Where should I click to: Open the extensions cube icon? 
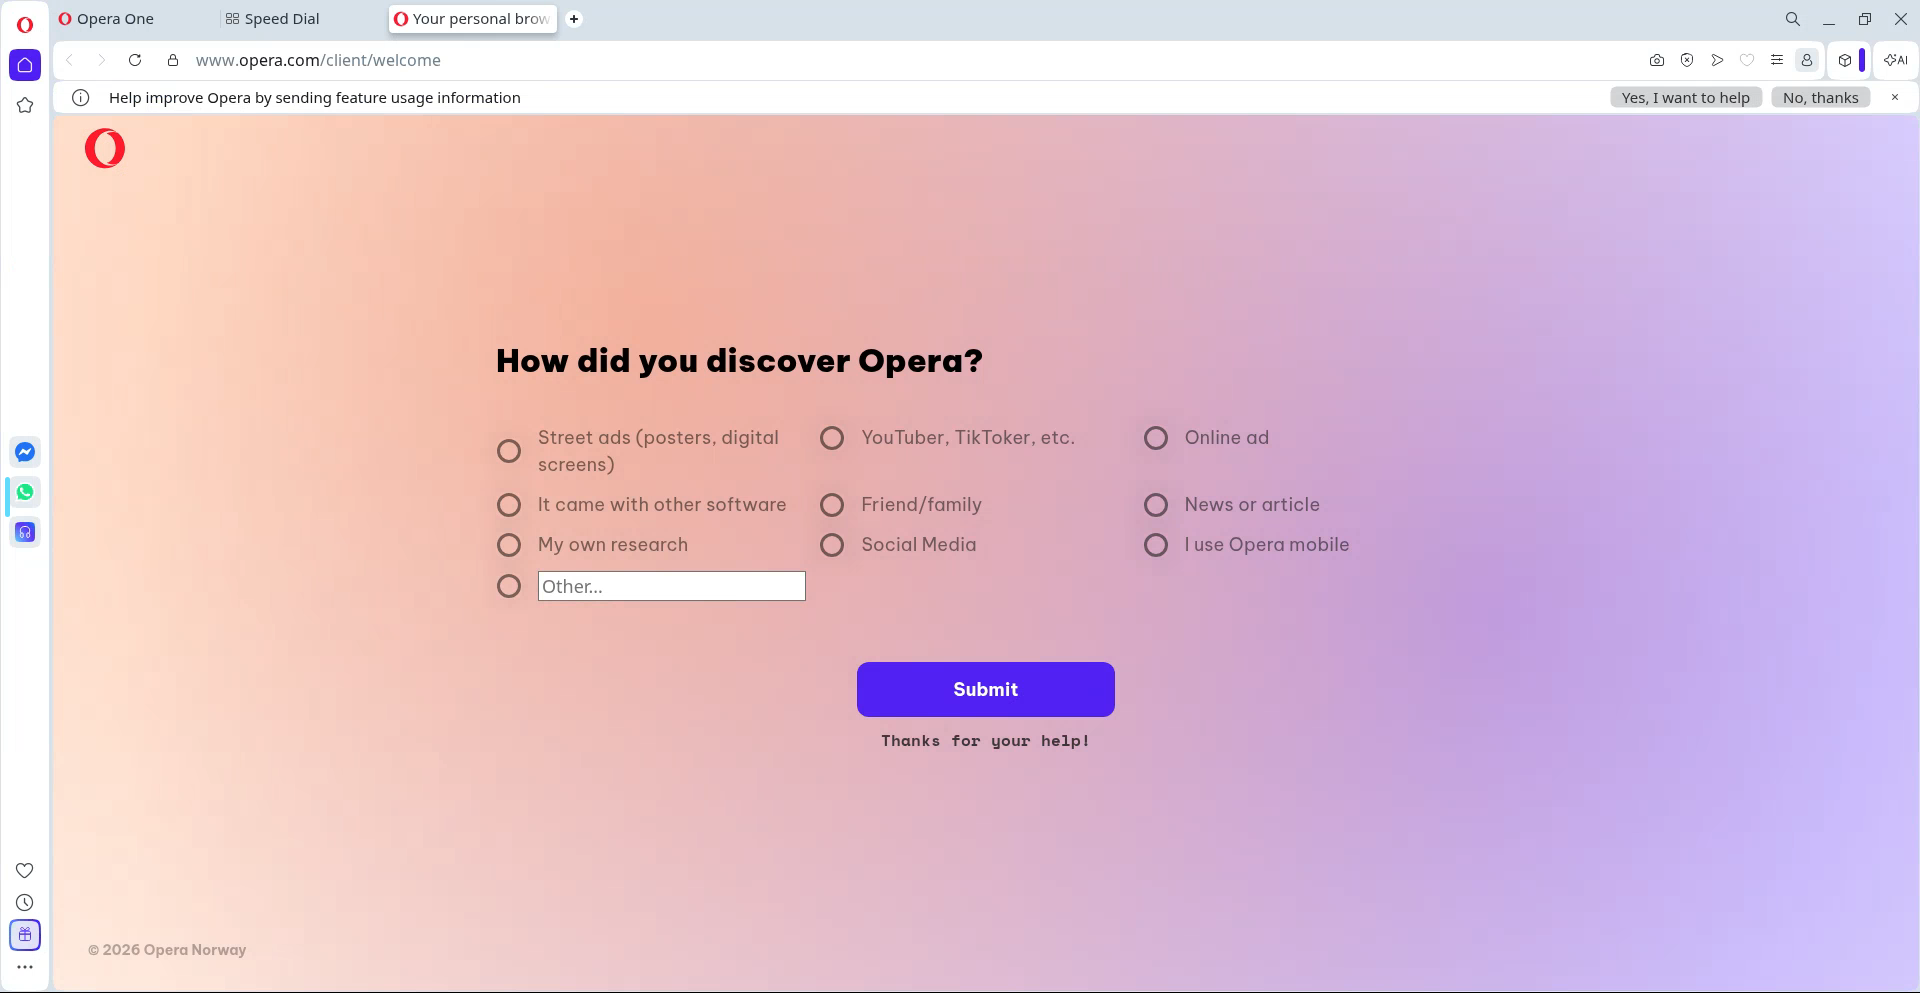pos(1845,60)
